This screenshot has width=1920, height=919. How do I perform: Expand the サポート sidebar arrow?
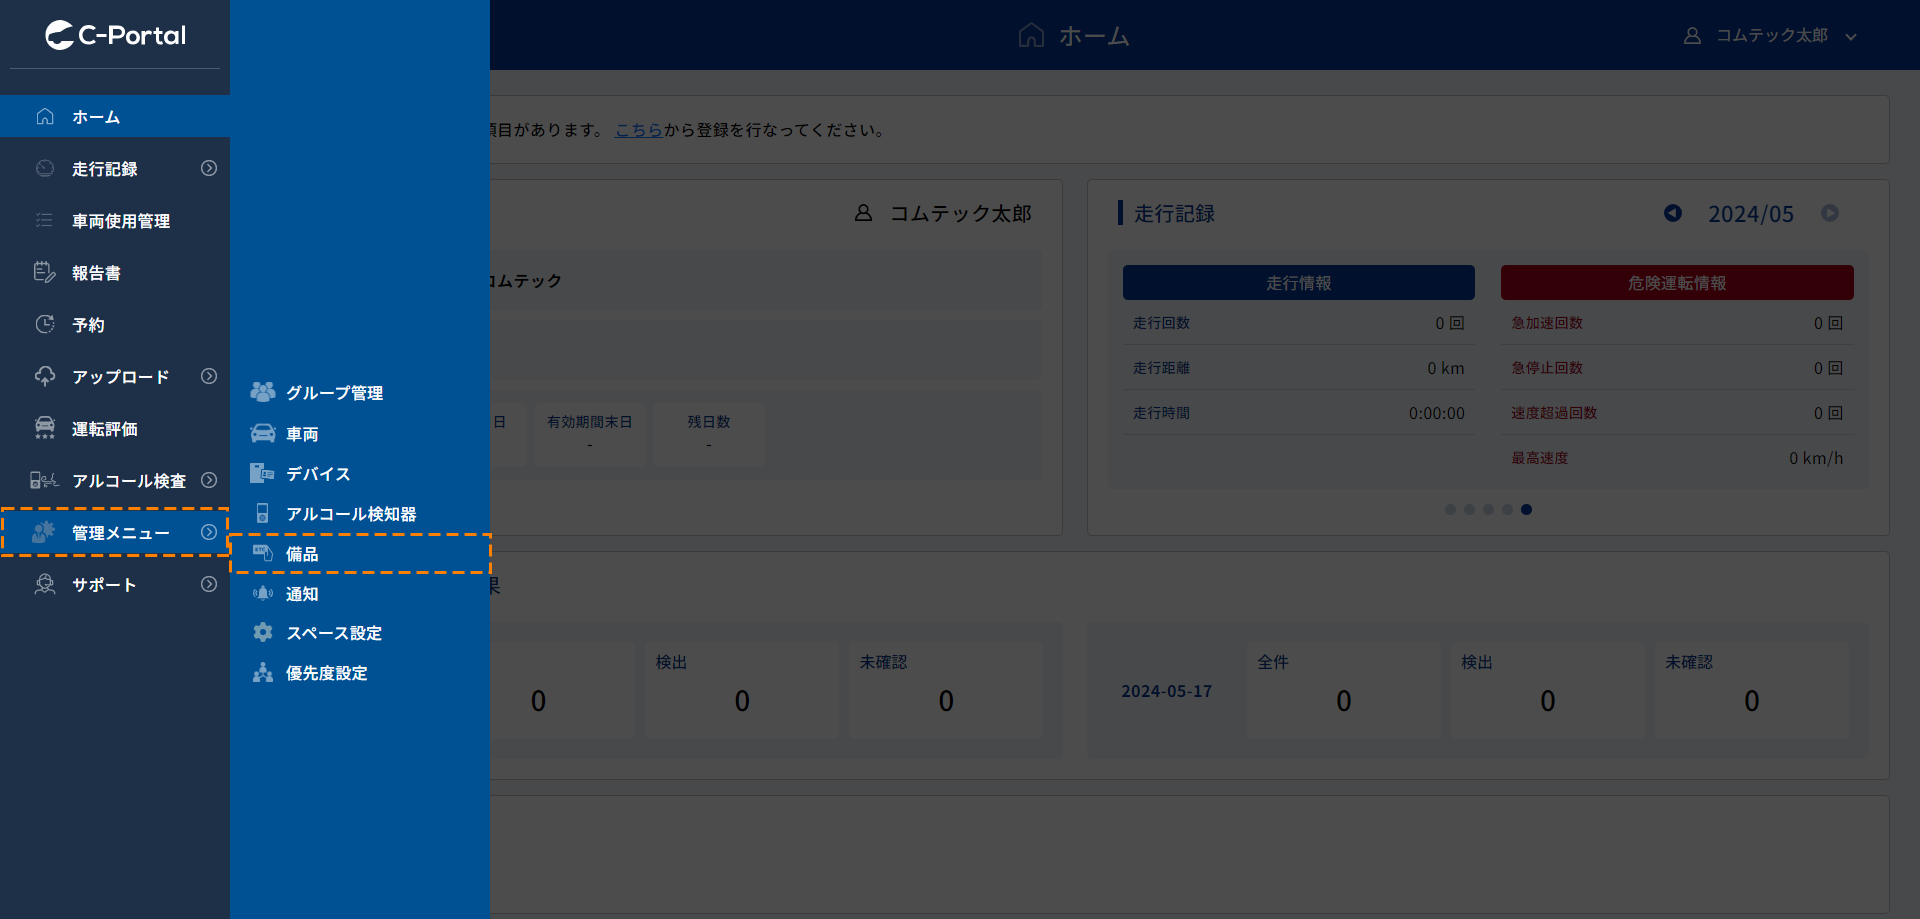209,584
